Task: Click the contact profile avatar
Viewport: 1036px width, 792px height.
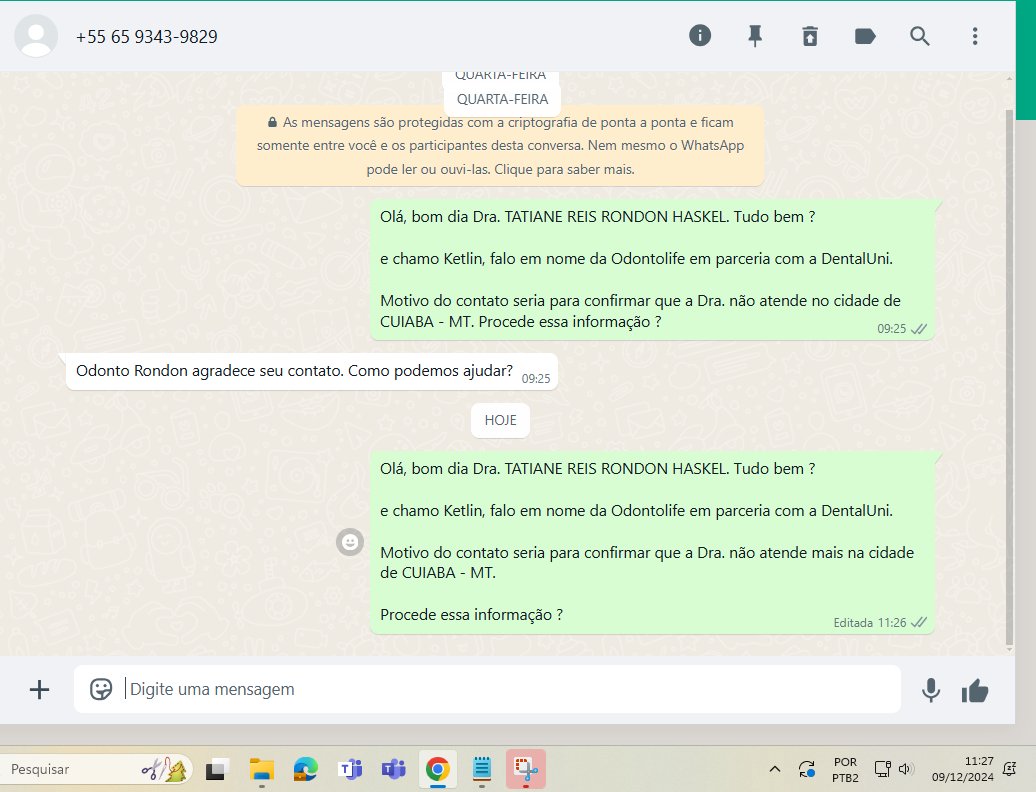Action: 36,36
